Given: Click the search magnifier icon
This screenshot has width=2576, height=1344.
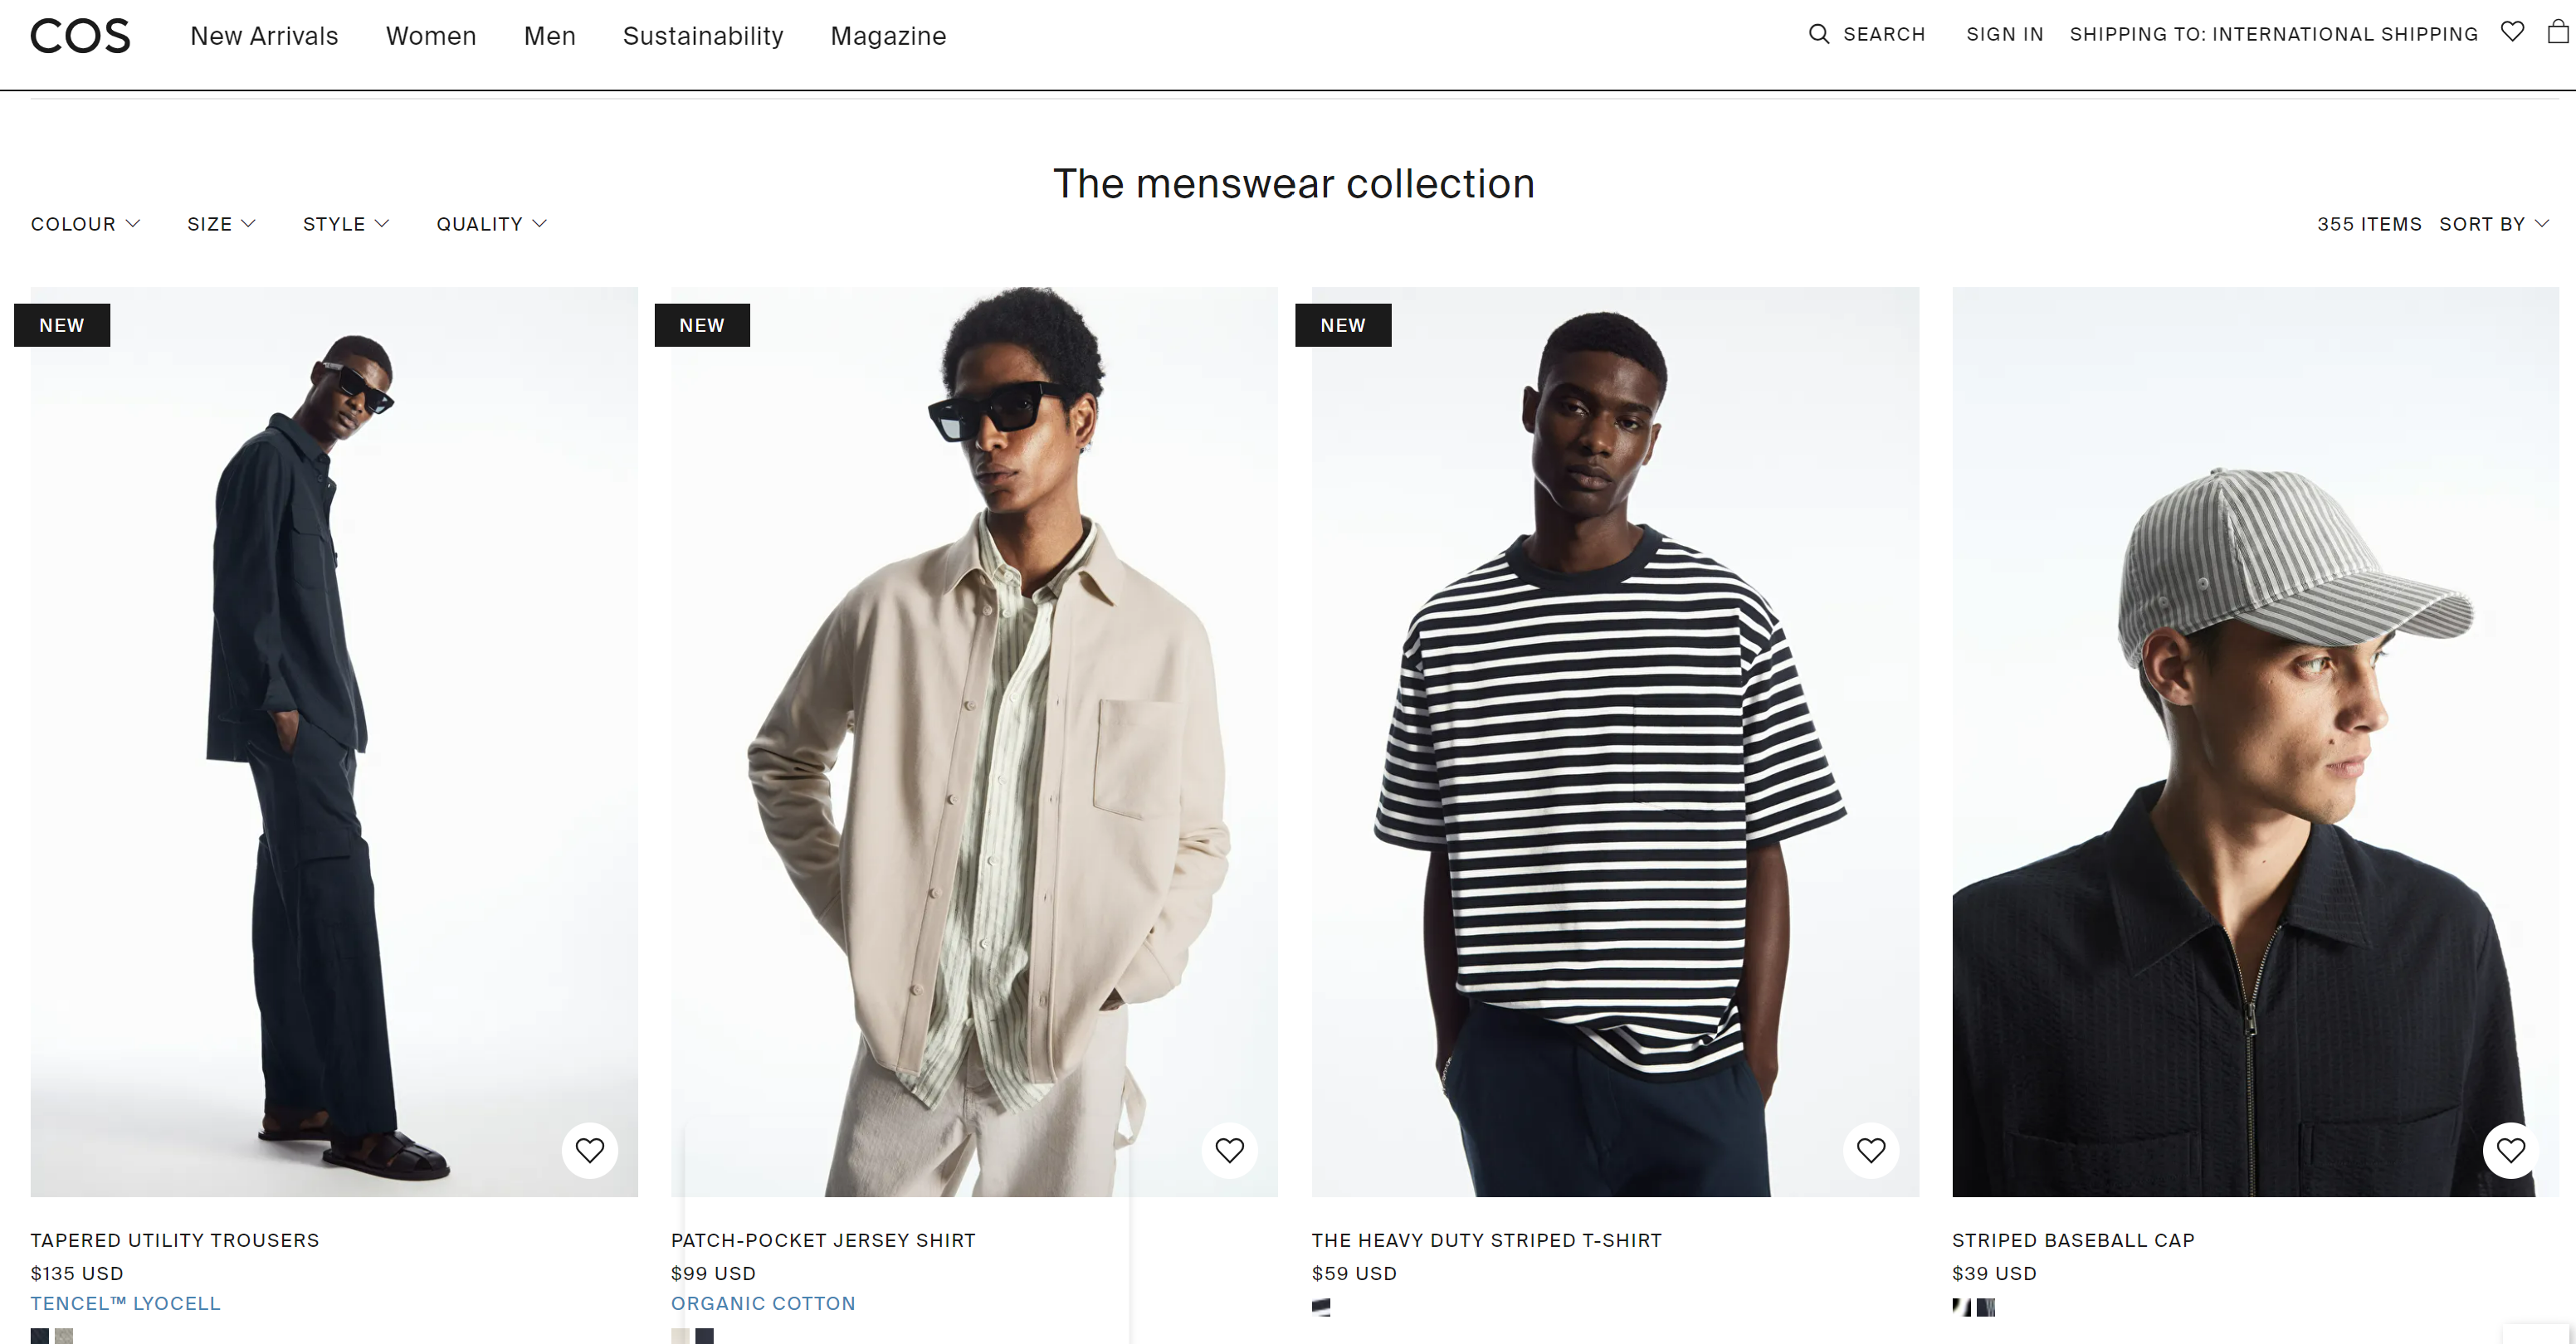Looking at the screenshot, I should pos(1818,34).
